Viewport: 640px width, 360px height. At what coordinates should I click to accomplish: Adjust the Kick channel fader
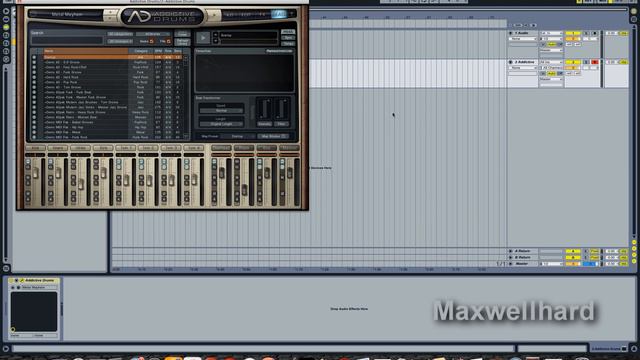pos(36,173)
